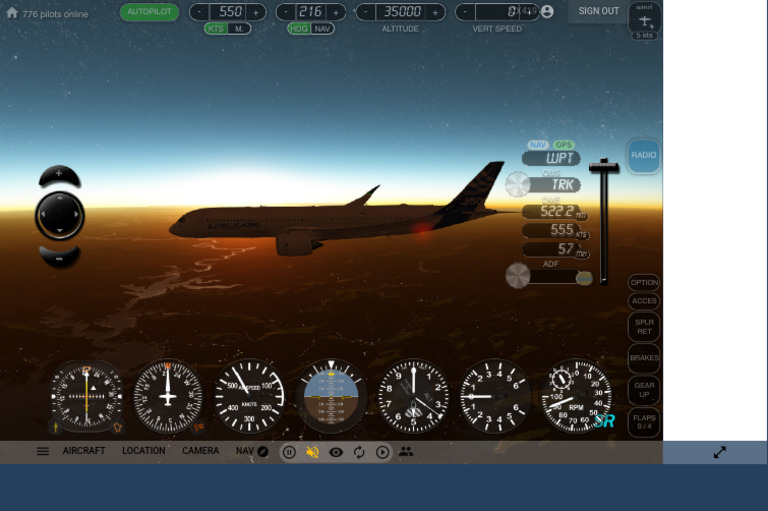768x511 pixels.
Task: Toggle the AUTOPILOT button
Action: coord(149,12)
